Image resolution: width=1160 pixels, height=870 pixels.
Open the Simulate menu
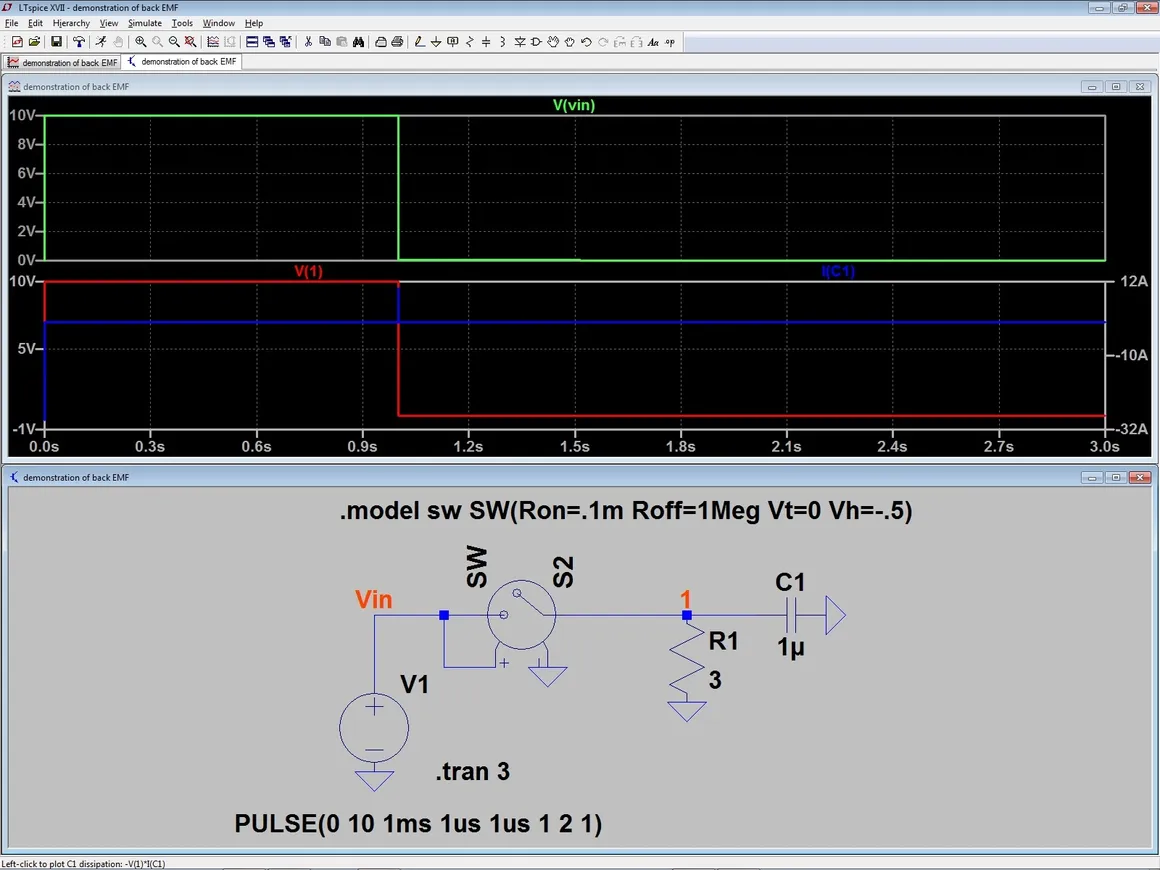coord(144,23)
